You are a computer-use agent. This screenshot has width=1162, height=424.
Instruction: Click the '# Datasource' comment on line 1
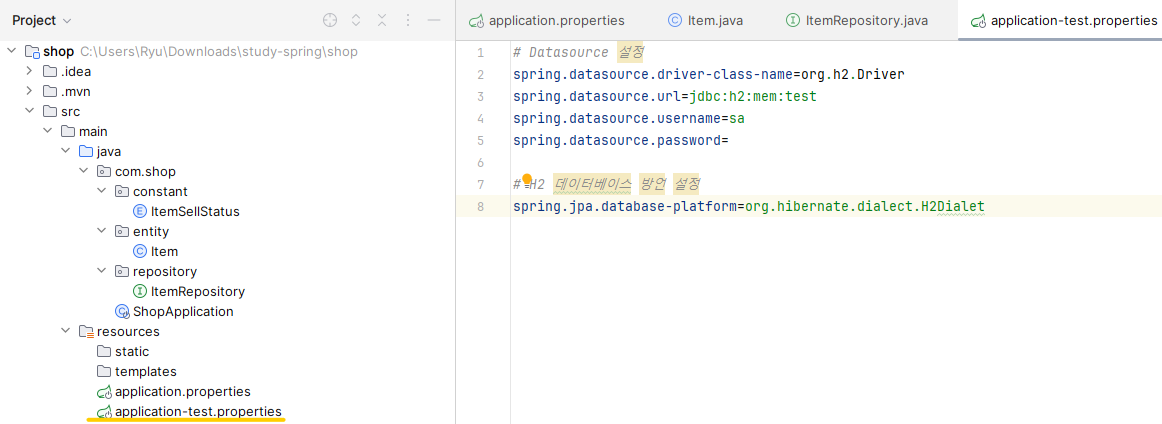coord(560,53)
